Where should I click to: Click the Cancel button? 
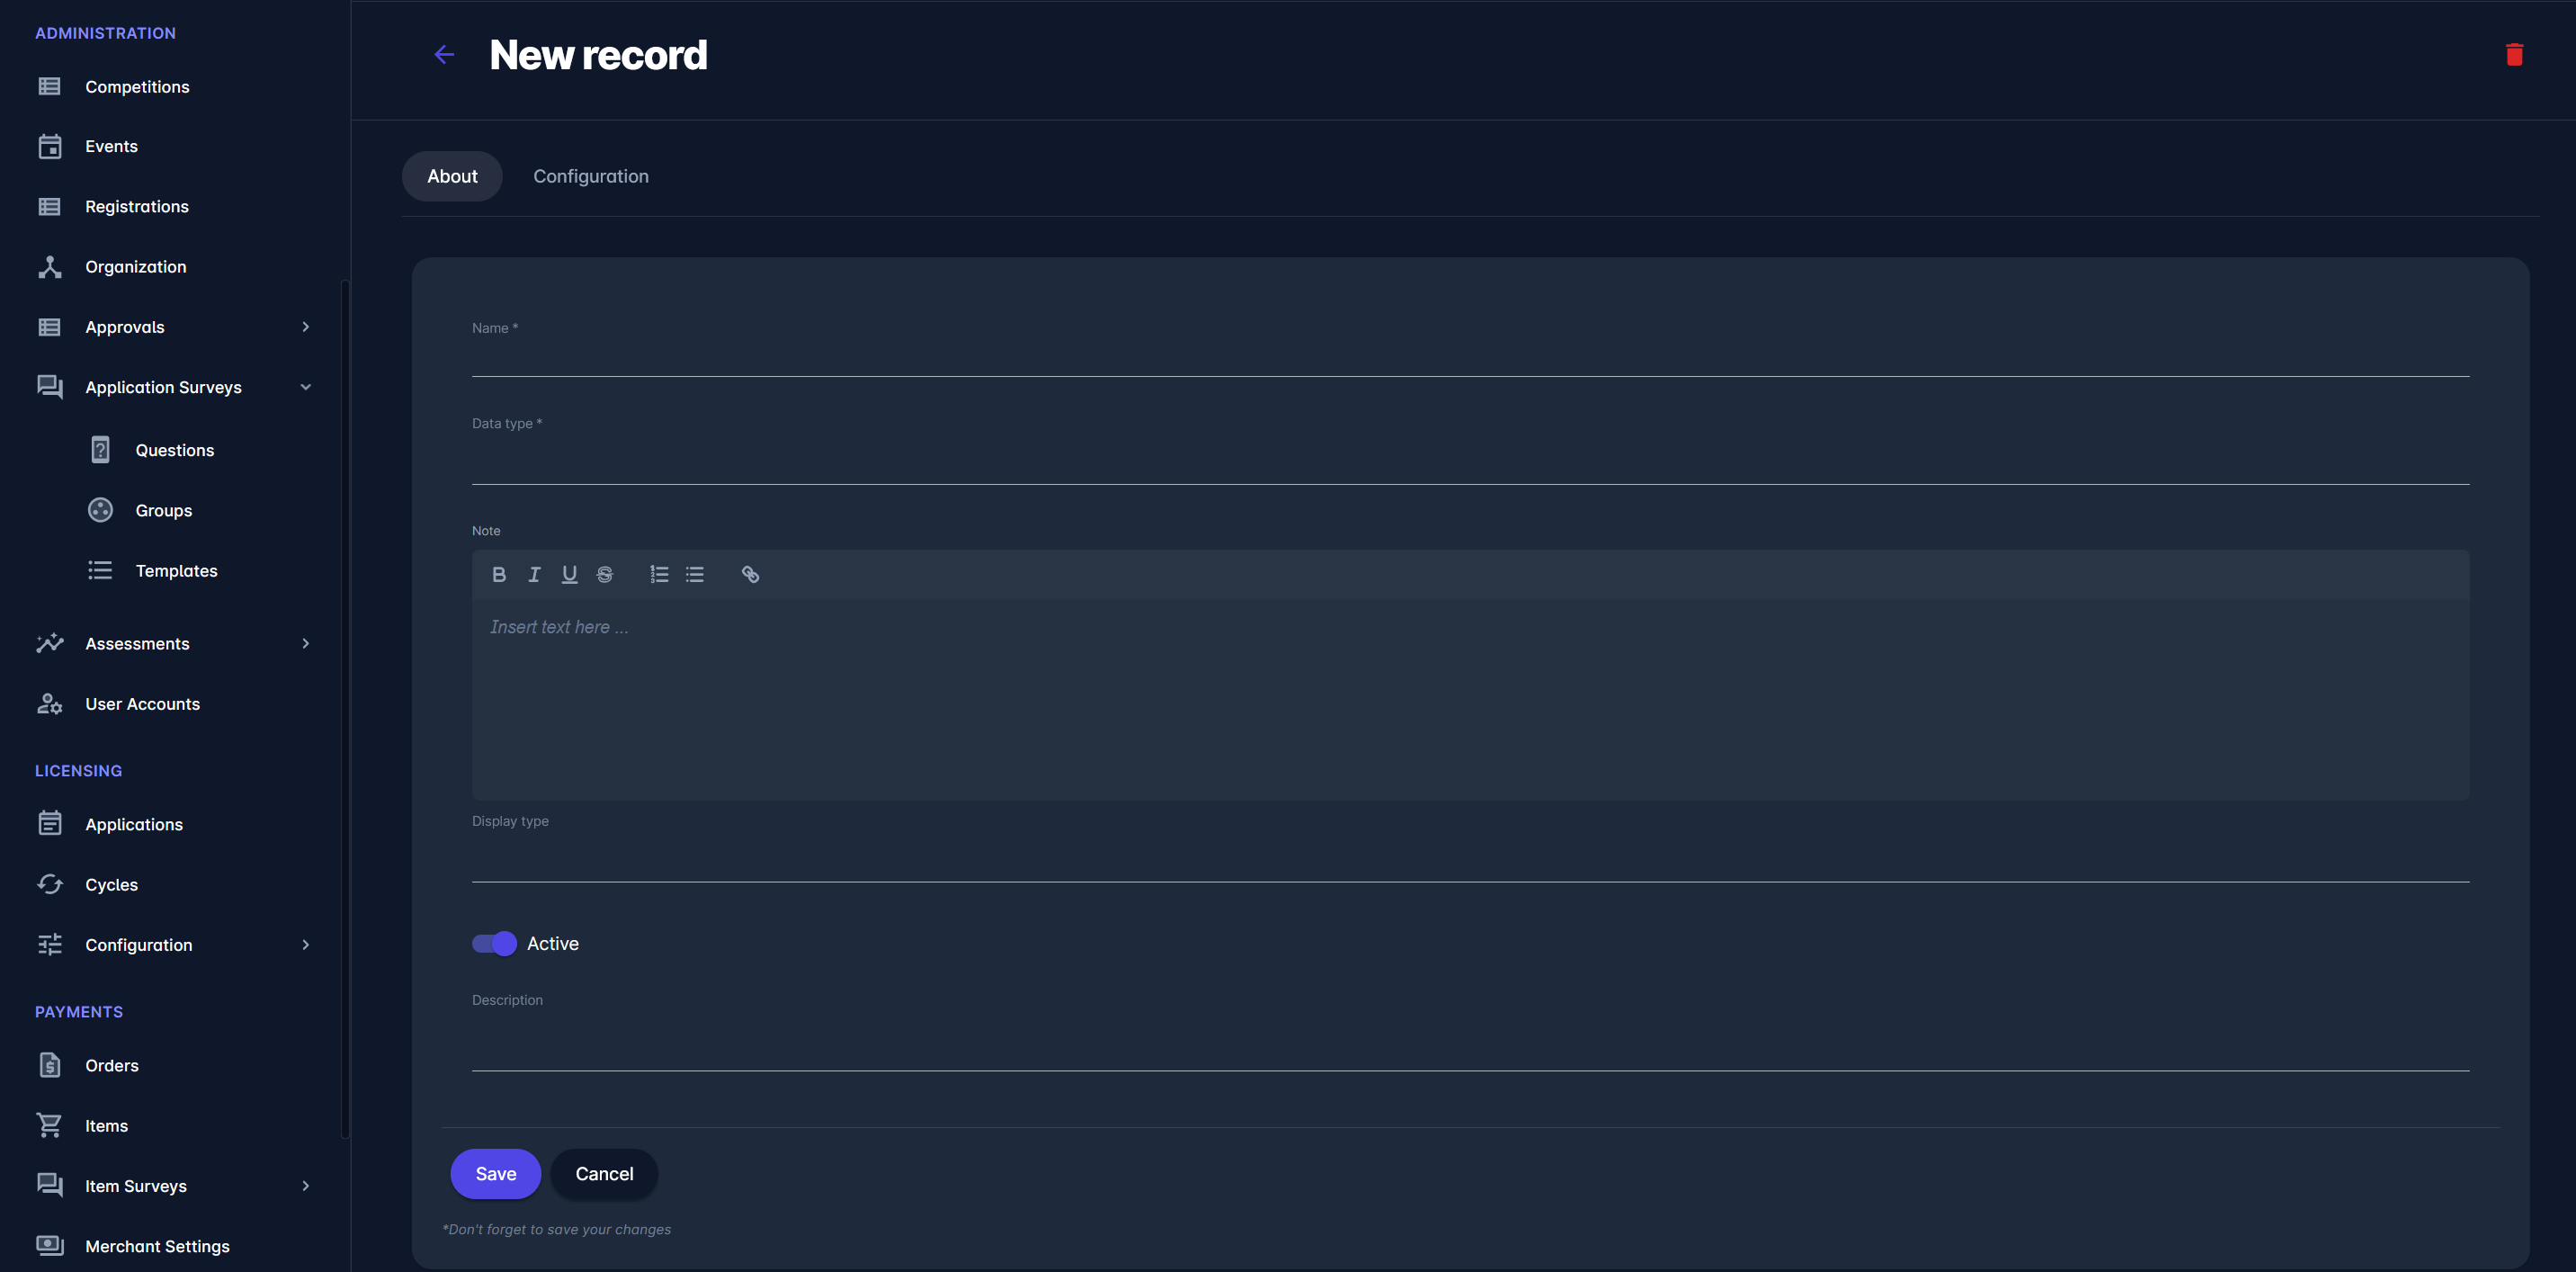point(604,1174)
